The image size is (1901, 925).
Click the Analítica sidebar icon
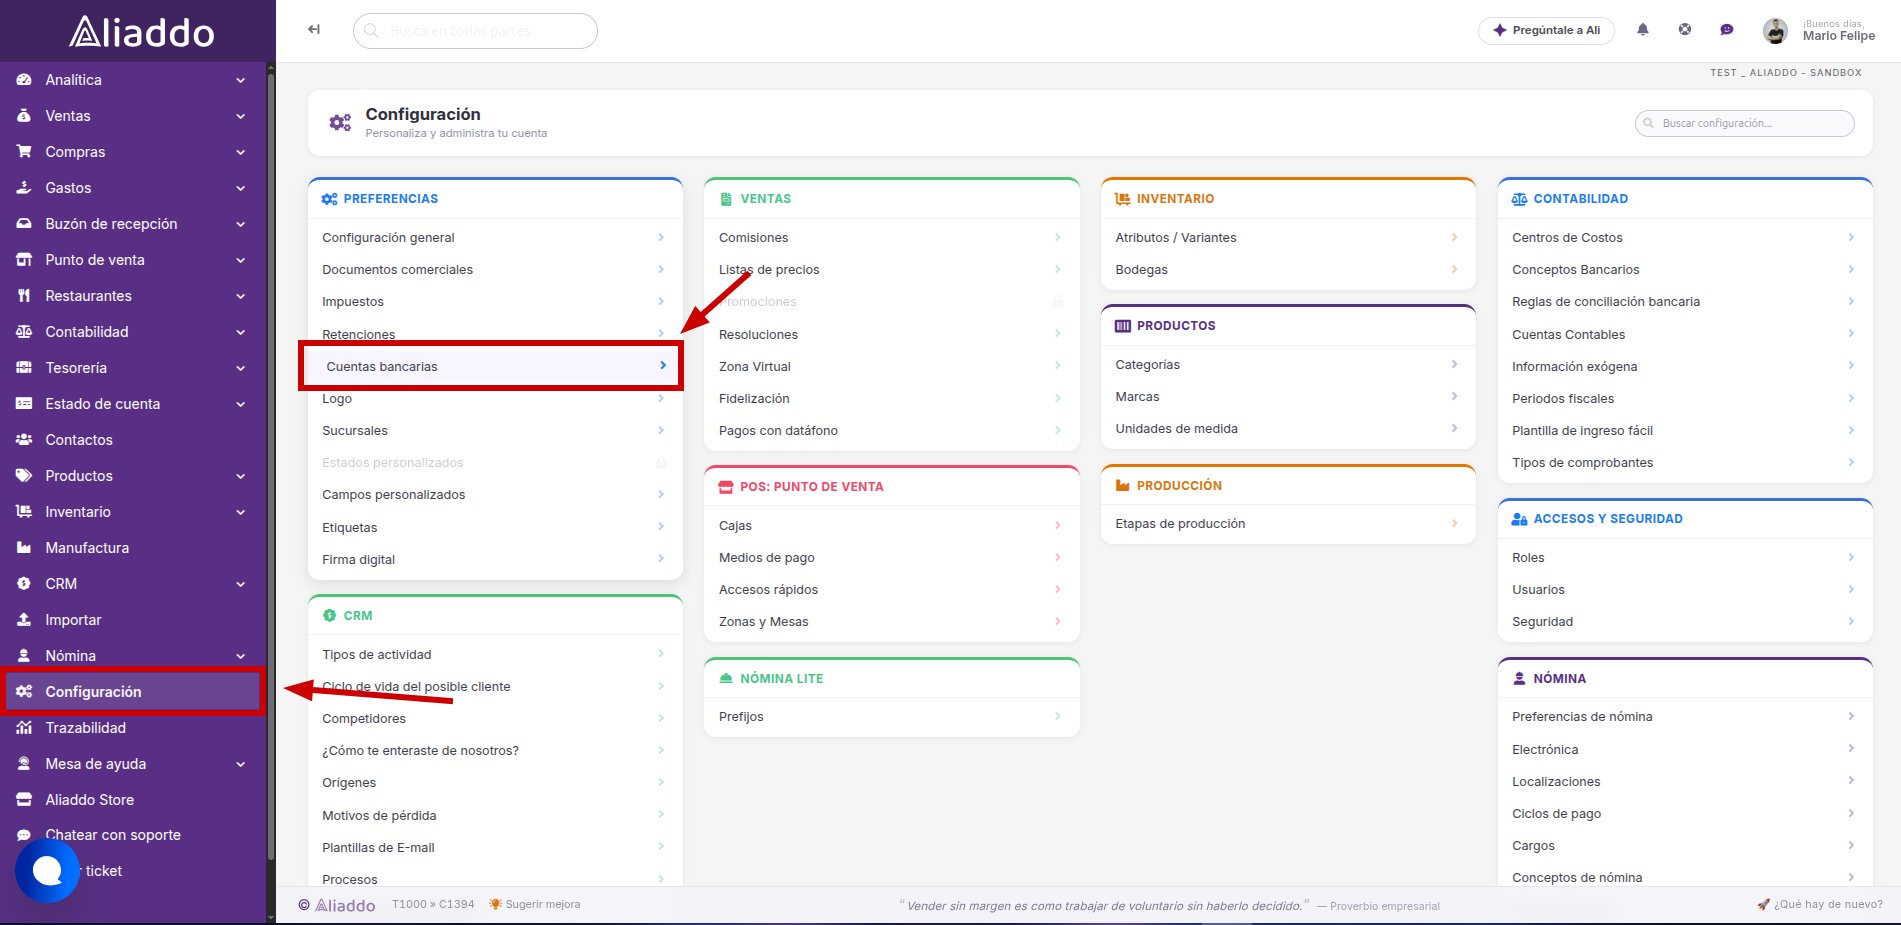click(x=24, y=80)
